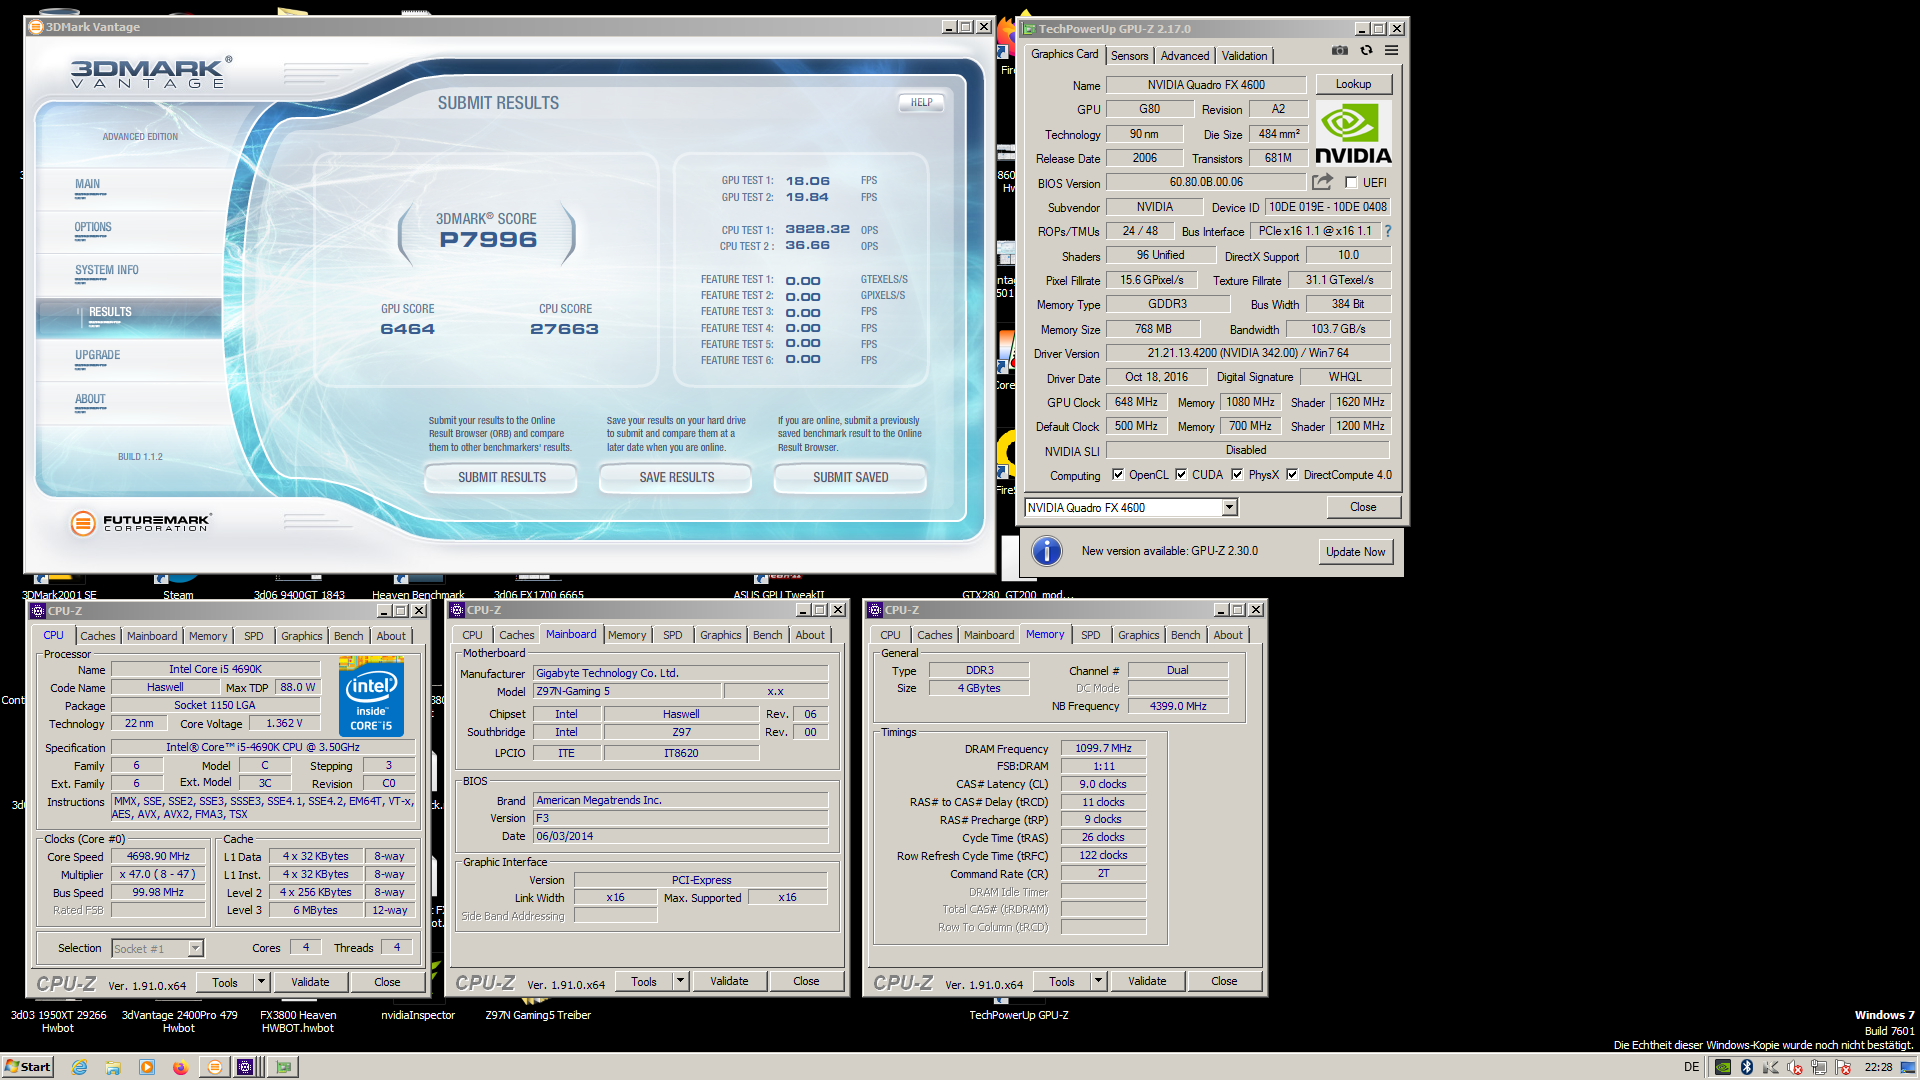Switch to GPU-Z Validation tab
Screen dimensions: 1920x1080
pyautogui.click(x=1244, y=56)
